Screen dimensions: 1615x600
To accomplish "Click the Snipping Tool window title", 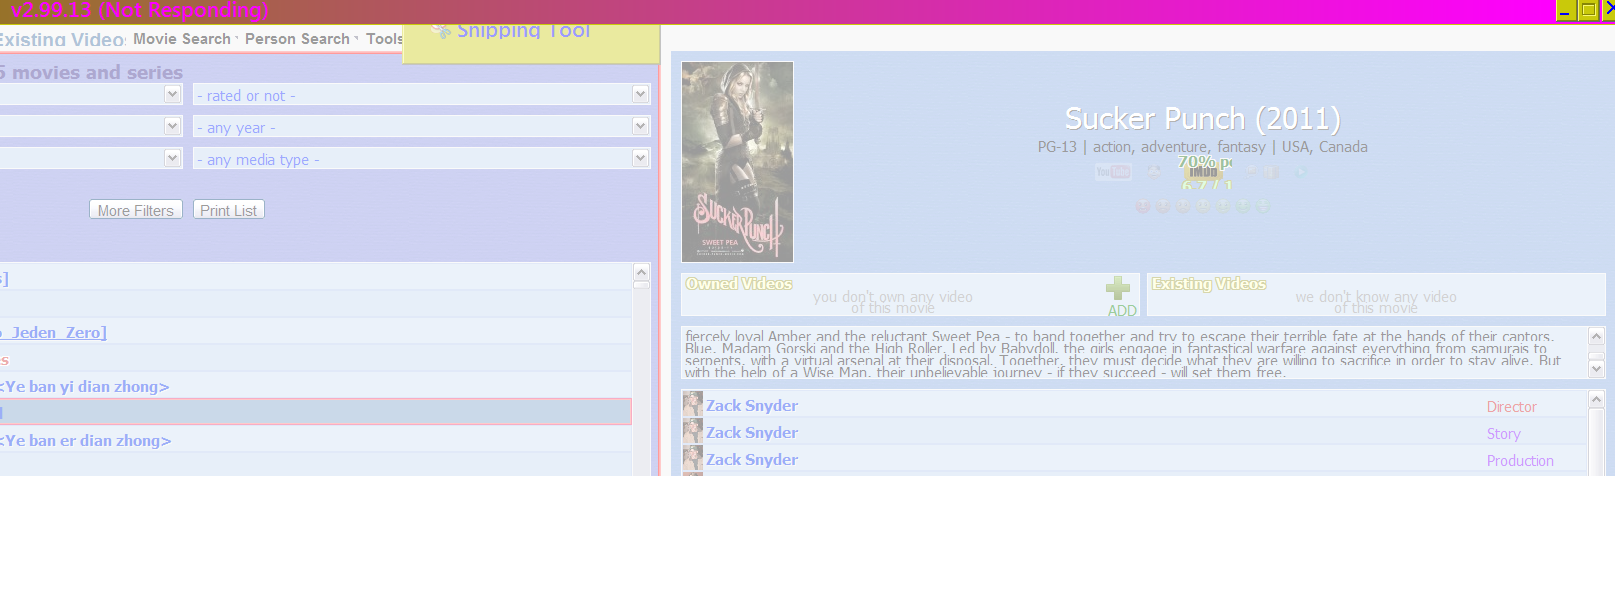I will click(523, 31).
